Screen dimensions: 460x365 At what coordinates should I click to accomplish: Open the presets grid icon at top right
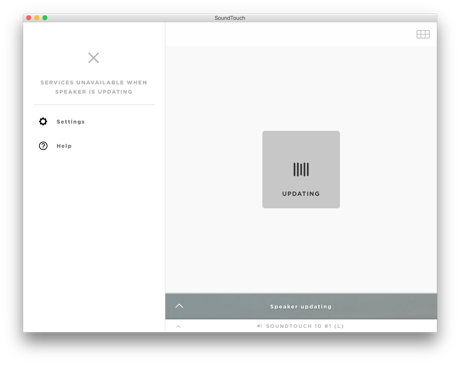tap(423, 34)
